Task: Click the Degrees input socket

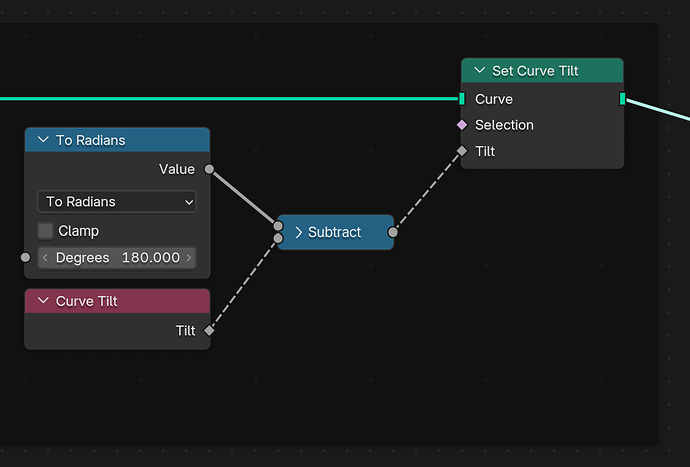Action: click(x=26, y=257)
